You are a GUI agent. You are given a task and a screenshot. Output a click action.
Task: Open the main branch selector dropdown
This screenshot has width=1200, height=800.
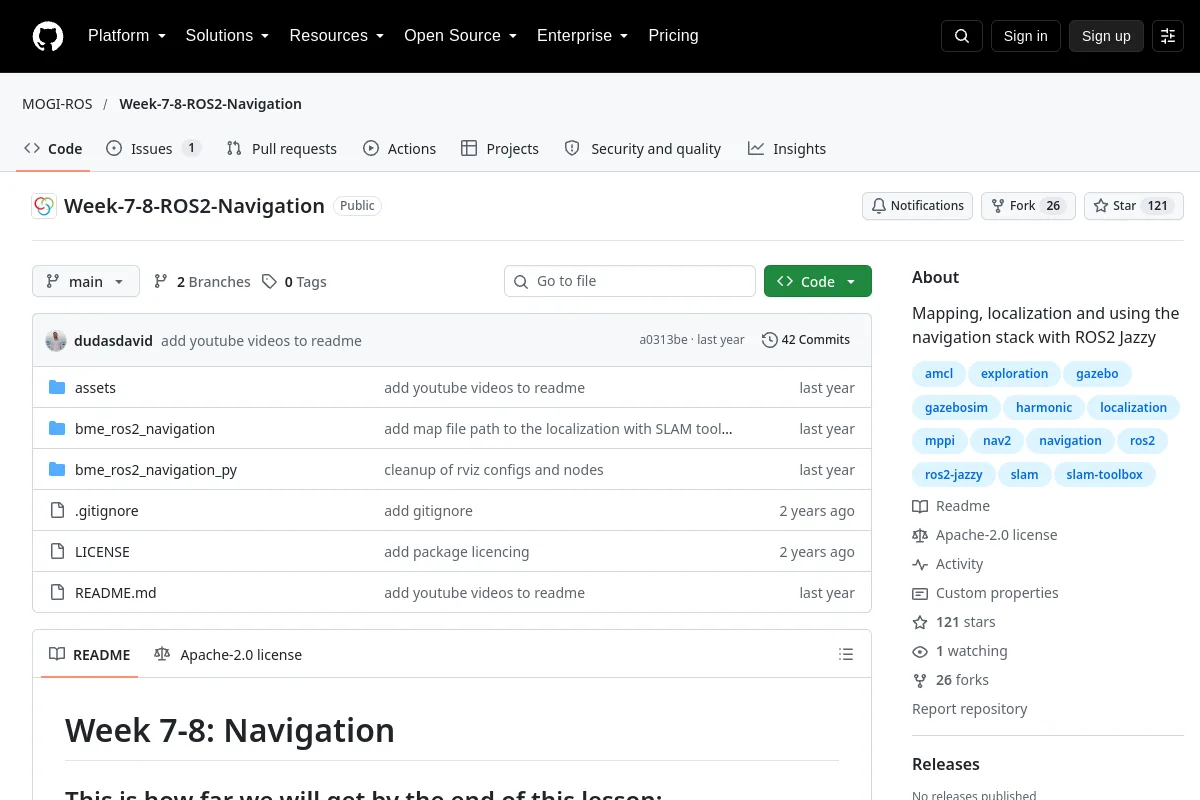coord(86,282)
